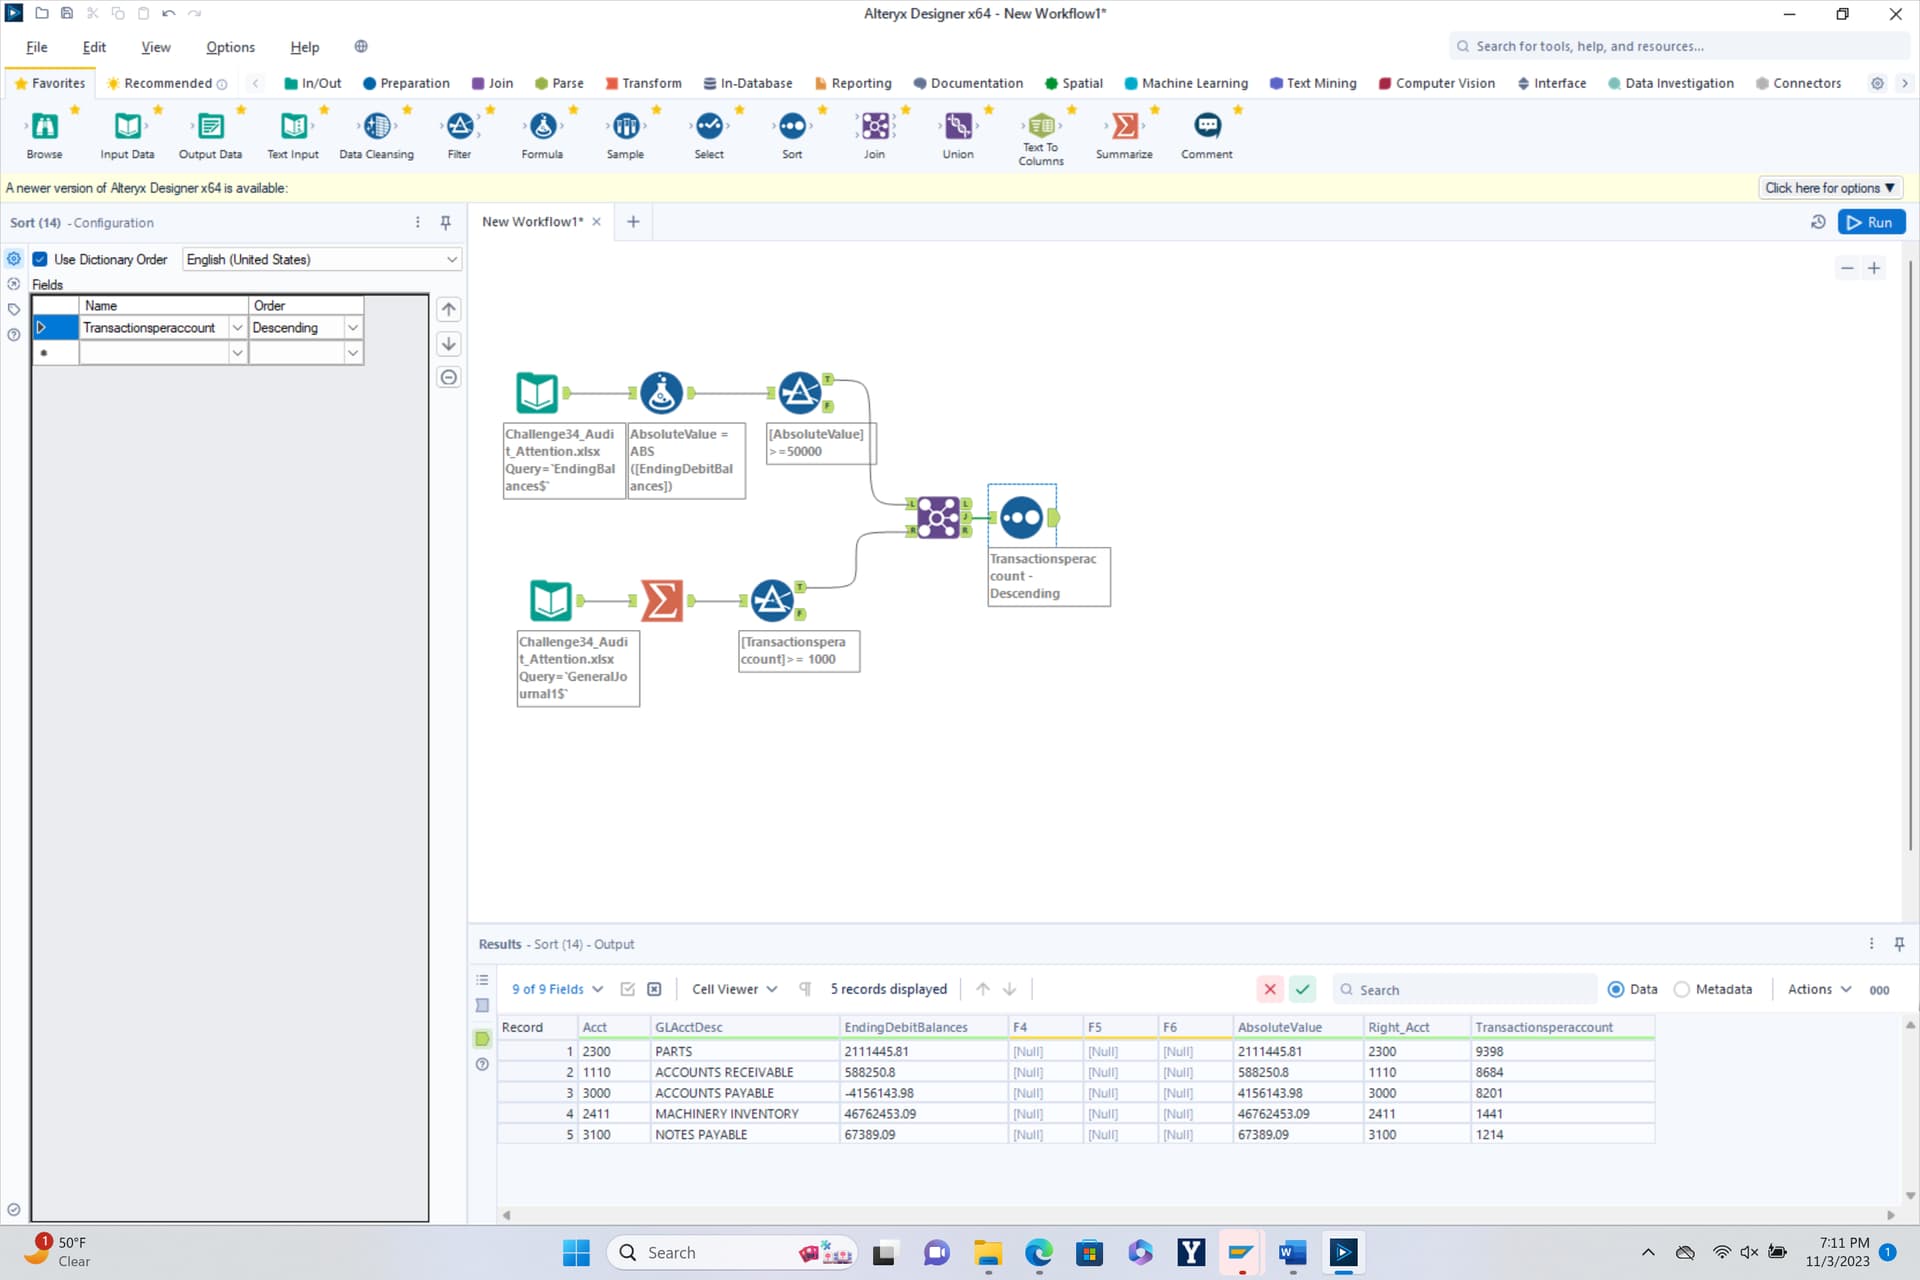Open the 9 of 9 Fields dropdown

[x=557, y=989]
